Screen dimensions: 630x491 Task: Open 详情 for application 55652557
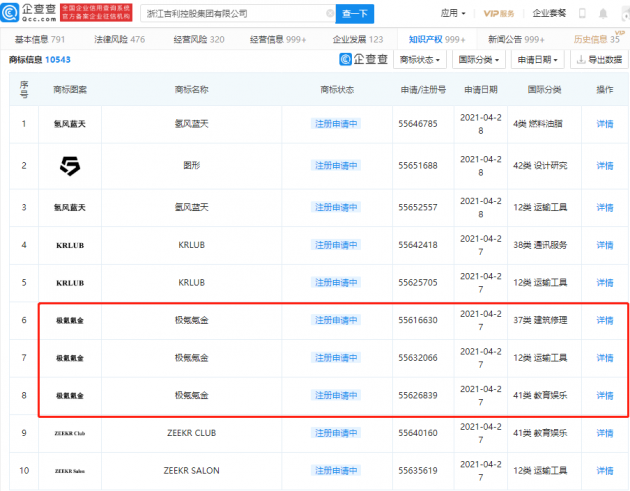[604, 207]
